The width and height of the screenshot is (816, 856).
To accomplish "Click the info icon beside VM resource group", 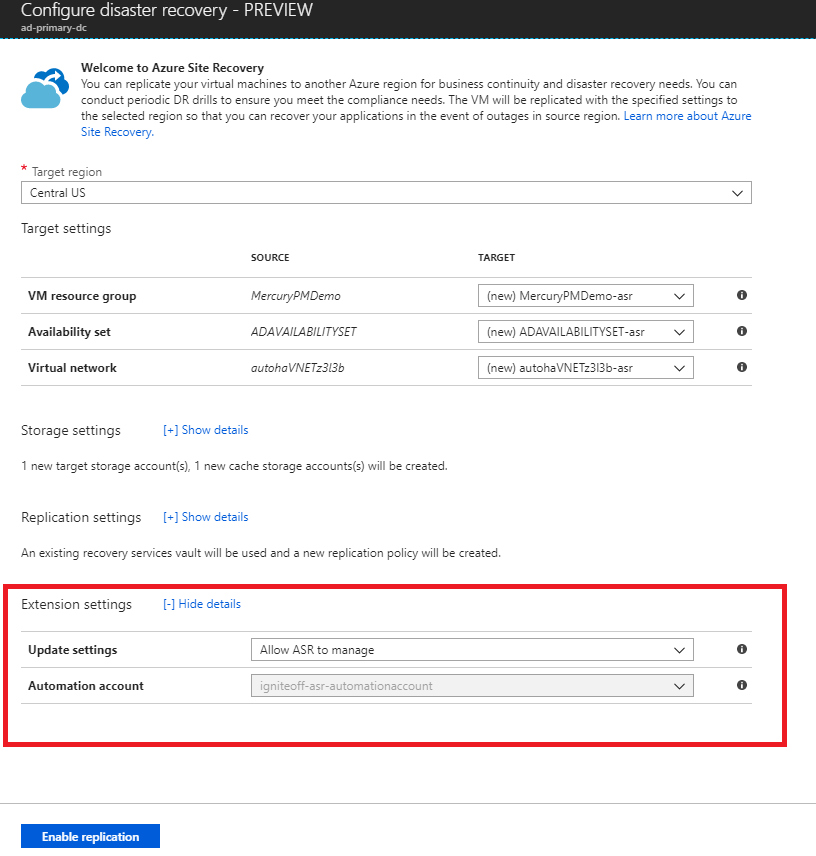I will (742, 295).
